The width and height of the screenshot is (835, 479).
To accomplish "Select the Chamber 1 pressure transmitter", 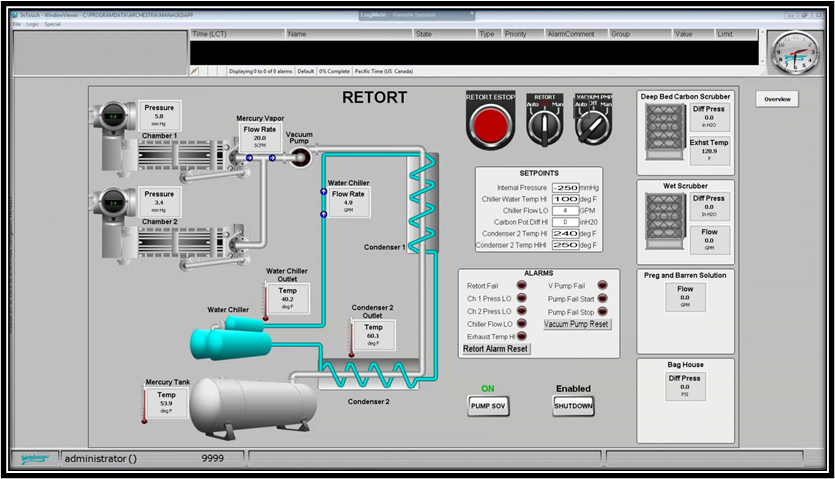I will (x=114, y=116).
